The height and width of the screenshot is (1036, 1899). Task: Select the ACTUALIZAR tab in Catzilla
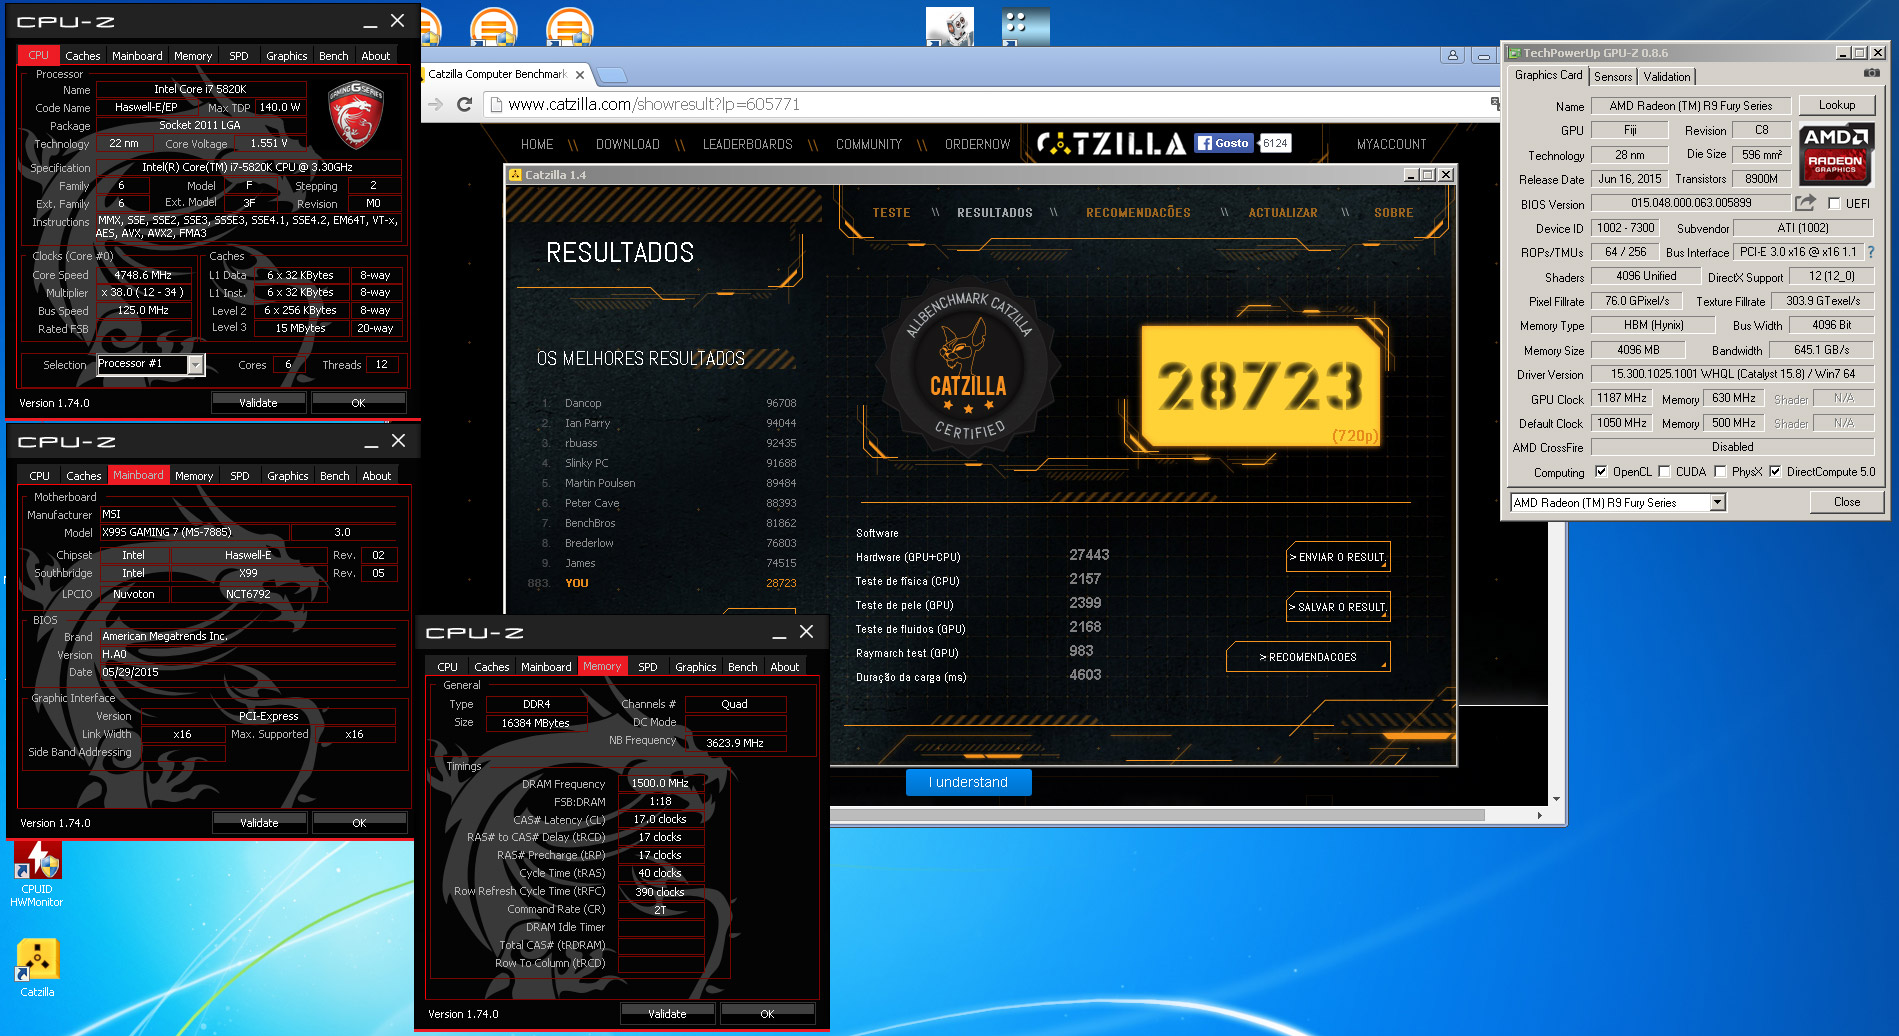tap(1283, 213)
